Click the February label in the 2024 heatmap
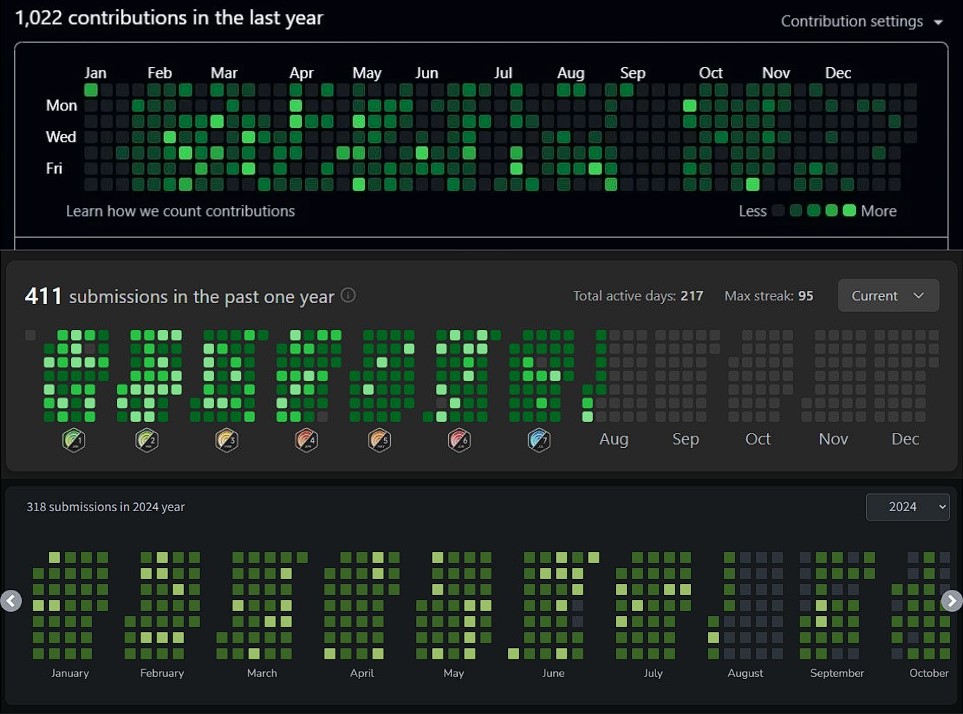The width and height of the screenshot is (963, 714). point(162,673)
